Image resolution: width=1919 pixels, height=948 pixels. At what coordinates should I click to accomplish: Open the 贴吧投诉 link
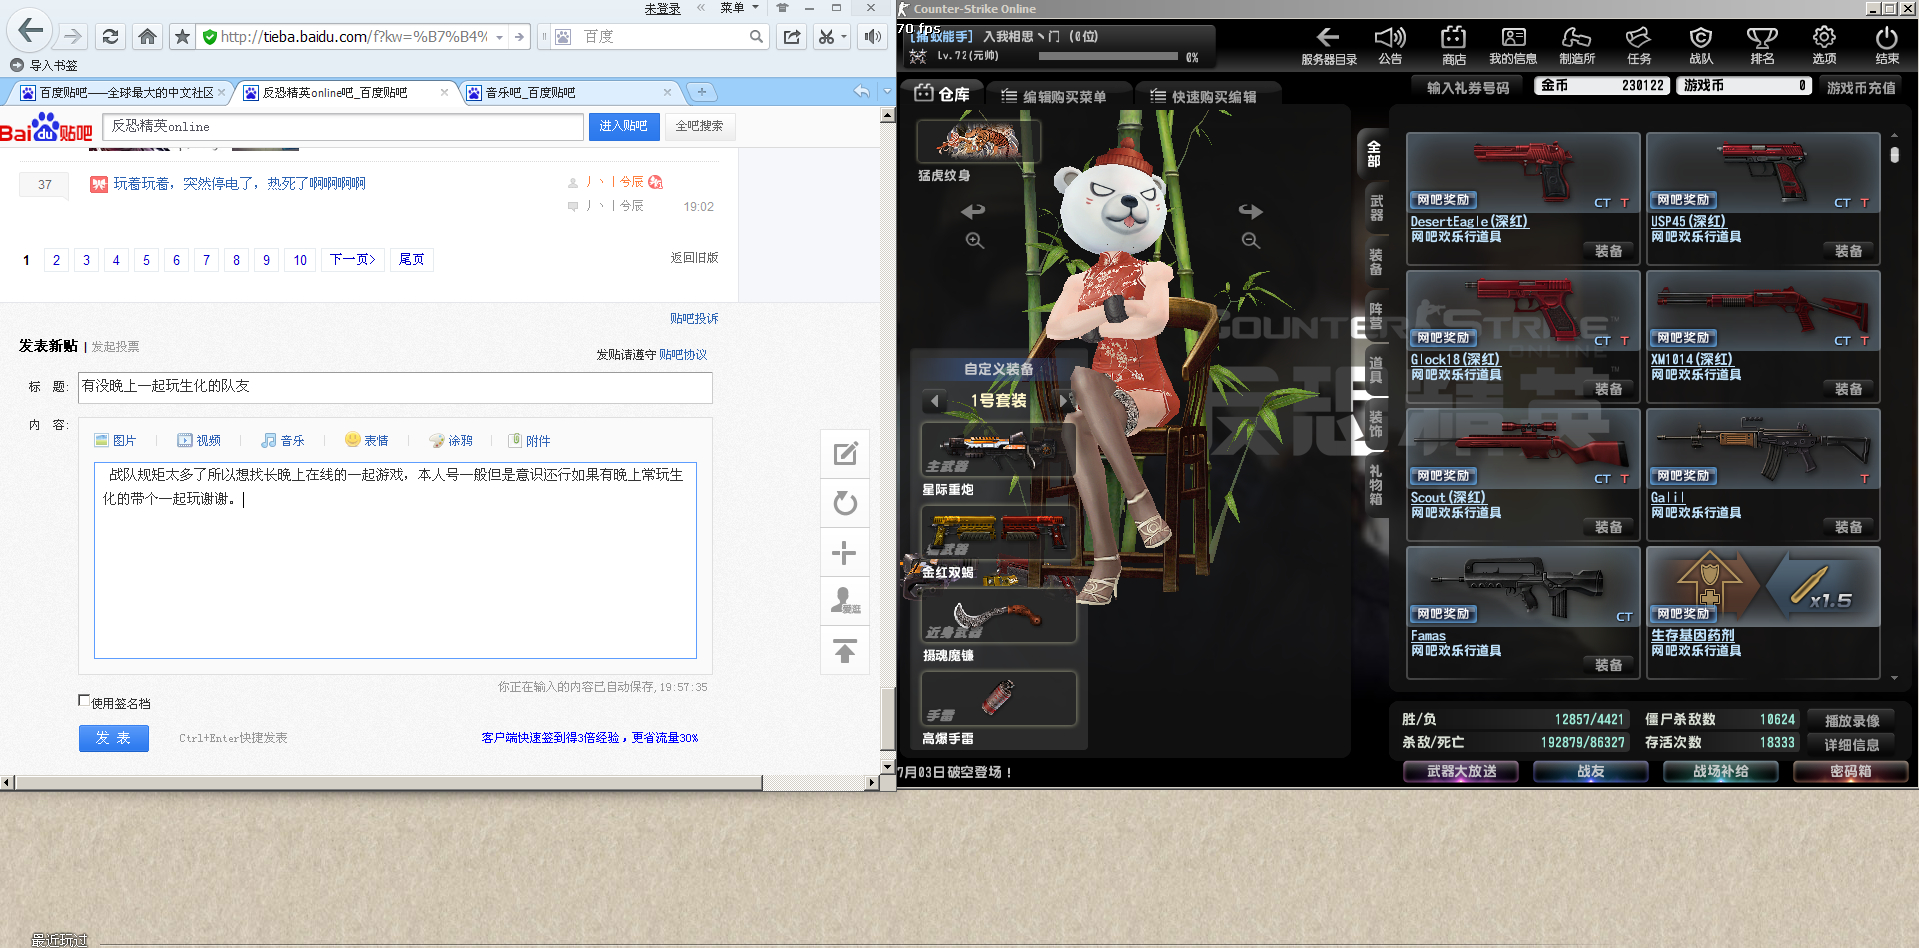point(694,319)
